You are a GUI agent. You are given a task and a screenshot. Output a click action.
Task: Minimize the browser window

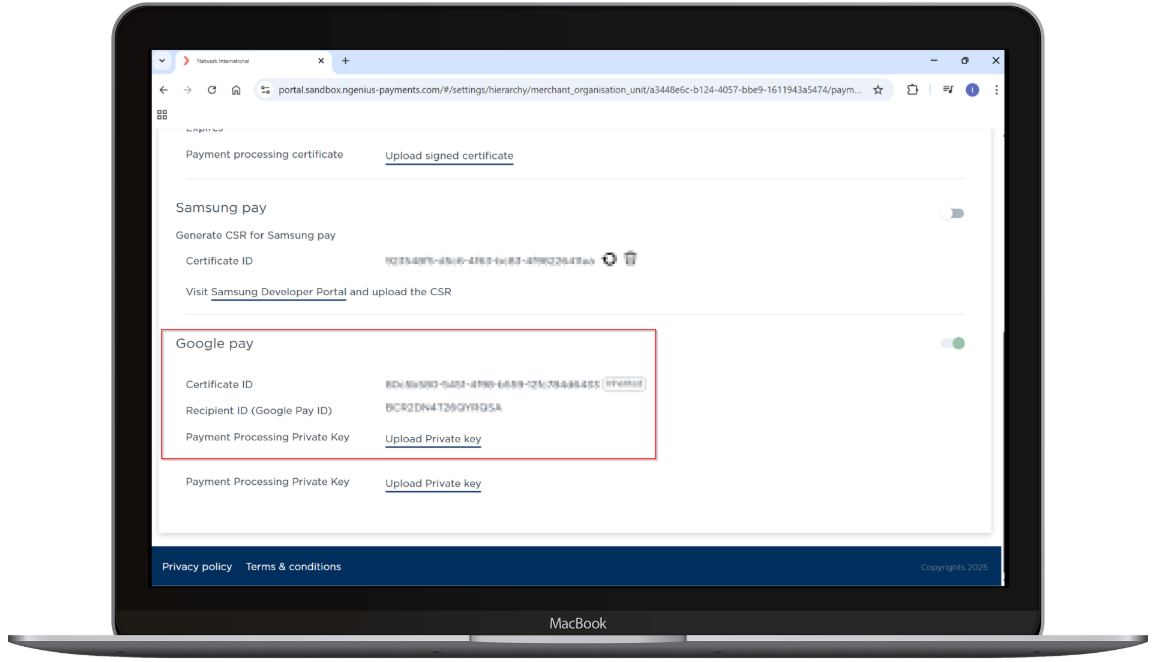pyautogui.click(x=934, y=61)
